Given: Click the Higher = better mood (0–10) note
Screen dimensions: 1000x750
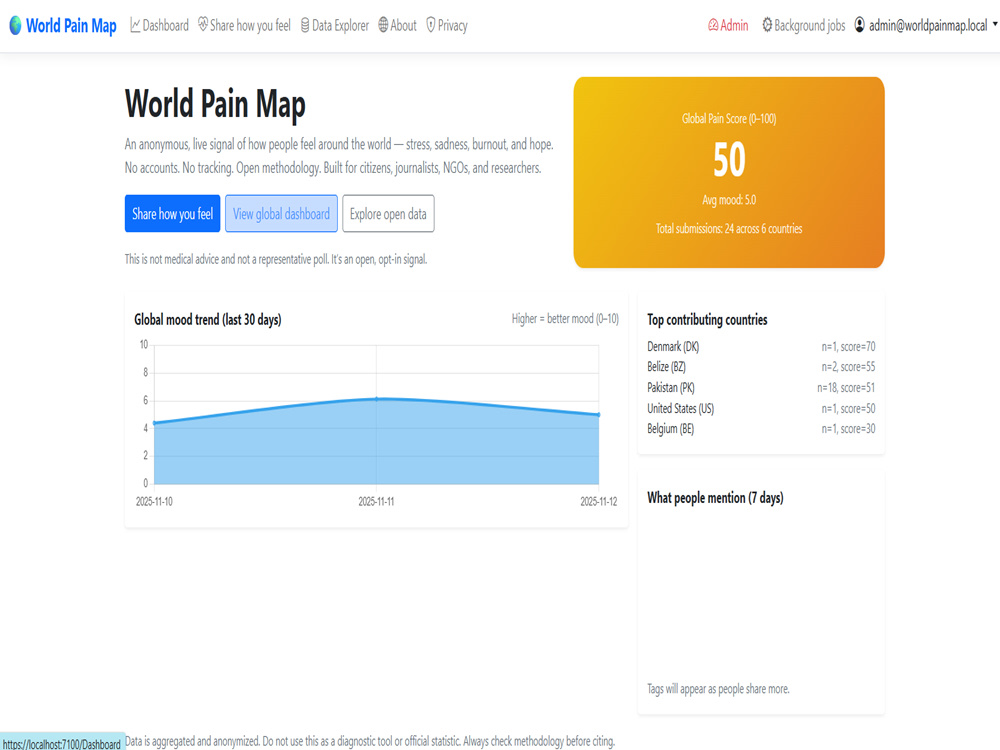Looking at the screenshot, I should coord(565,318).
